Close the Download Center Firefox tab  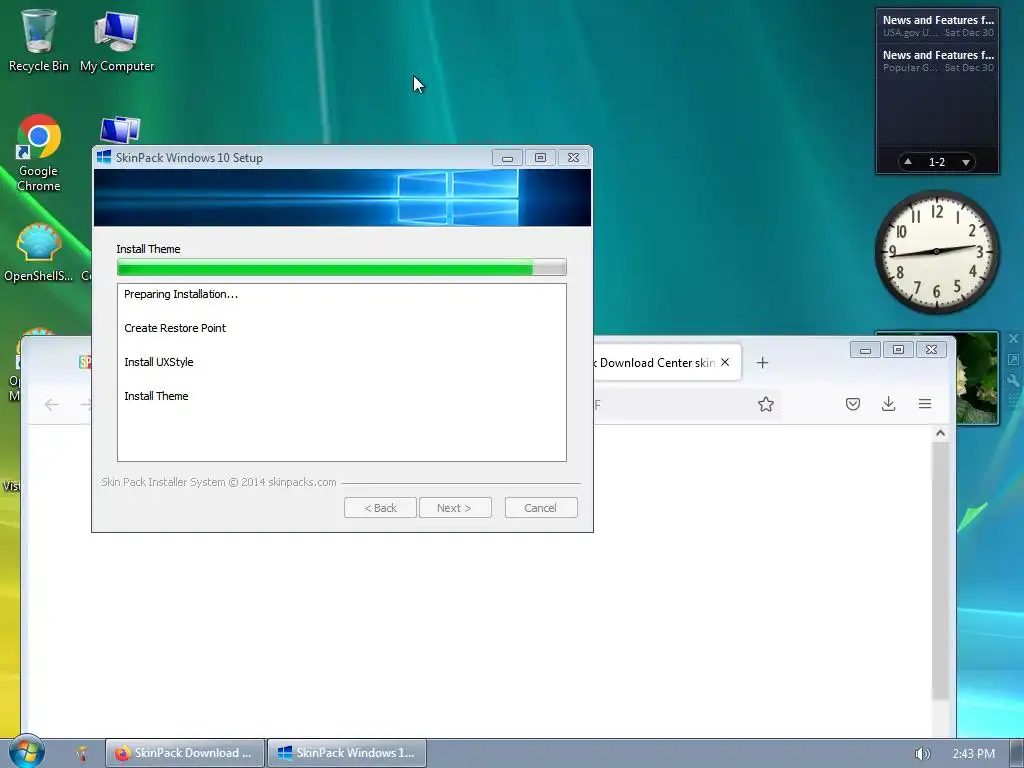pos(725,362)
